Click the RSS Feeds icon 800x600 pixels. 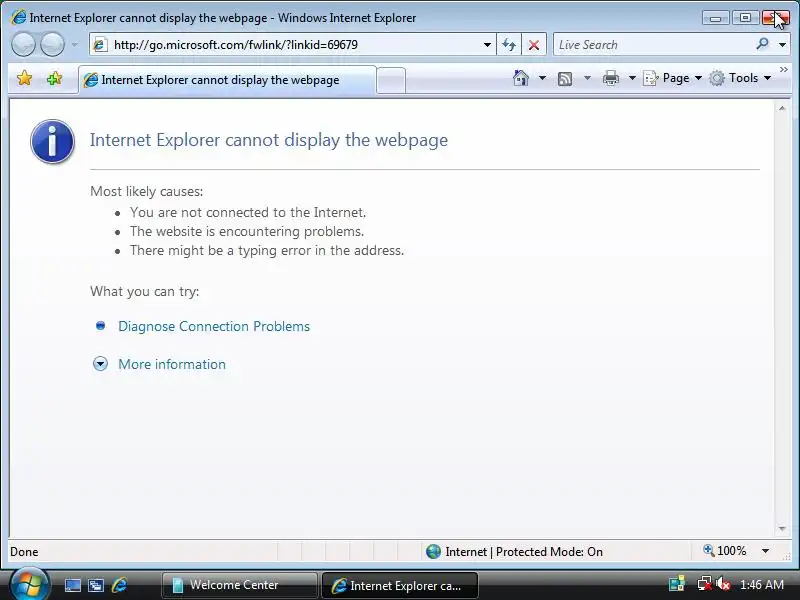565,79
